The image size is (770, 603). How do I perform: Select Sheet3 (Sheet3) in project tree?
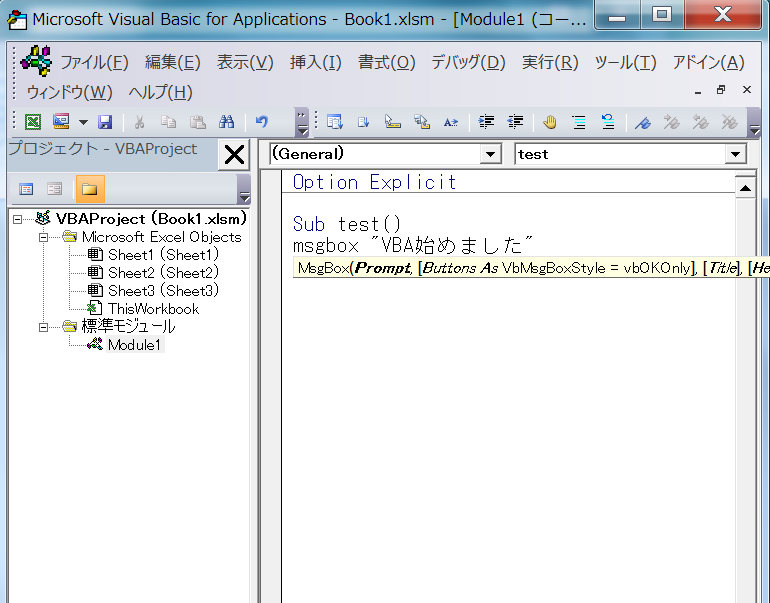coord(163,291)
